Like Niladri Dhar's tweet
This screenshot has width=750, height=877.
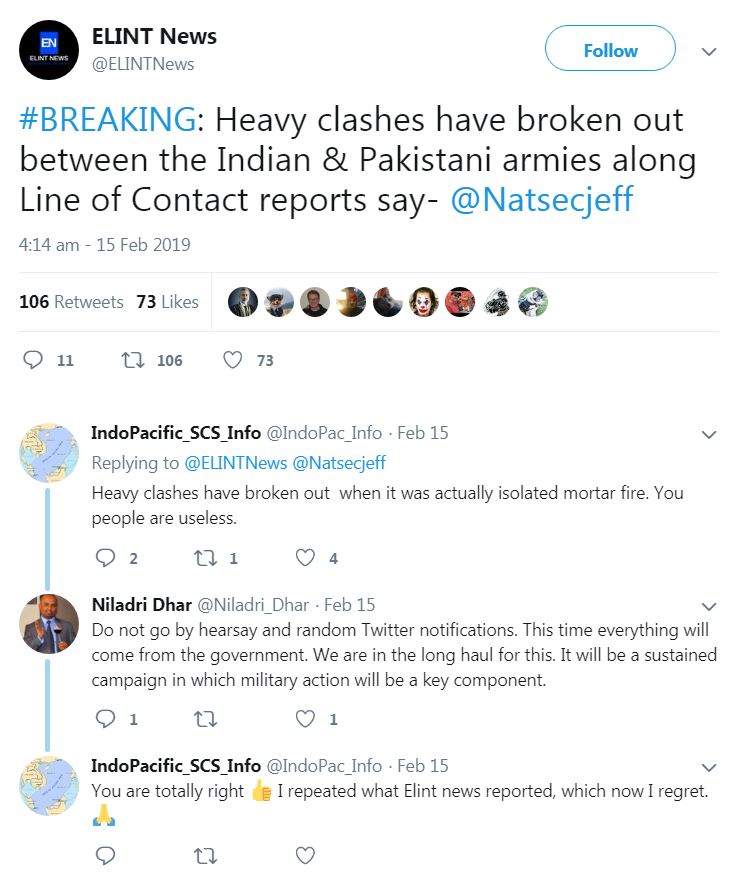click(306, 718)
